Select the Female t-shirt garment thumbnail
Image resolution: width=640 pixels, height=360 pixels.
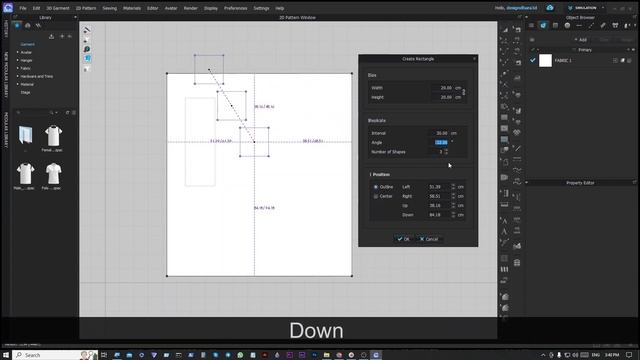coord(53,136)
